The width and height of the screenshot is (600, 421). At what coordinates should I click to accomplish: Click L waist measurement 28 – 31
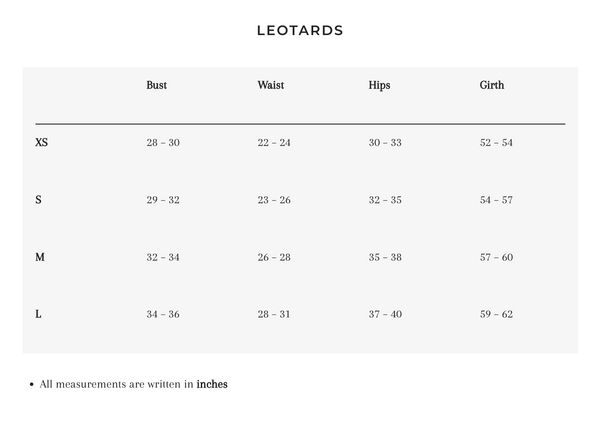(x=274, y=314)
